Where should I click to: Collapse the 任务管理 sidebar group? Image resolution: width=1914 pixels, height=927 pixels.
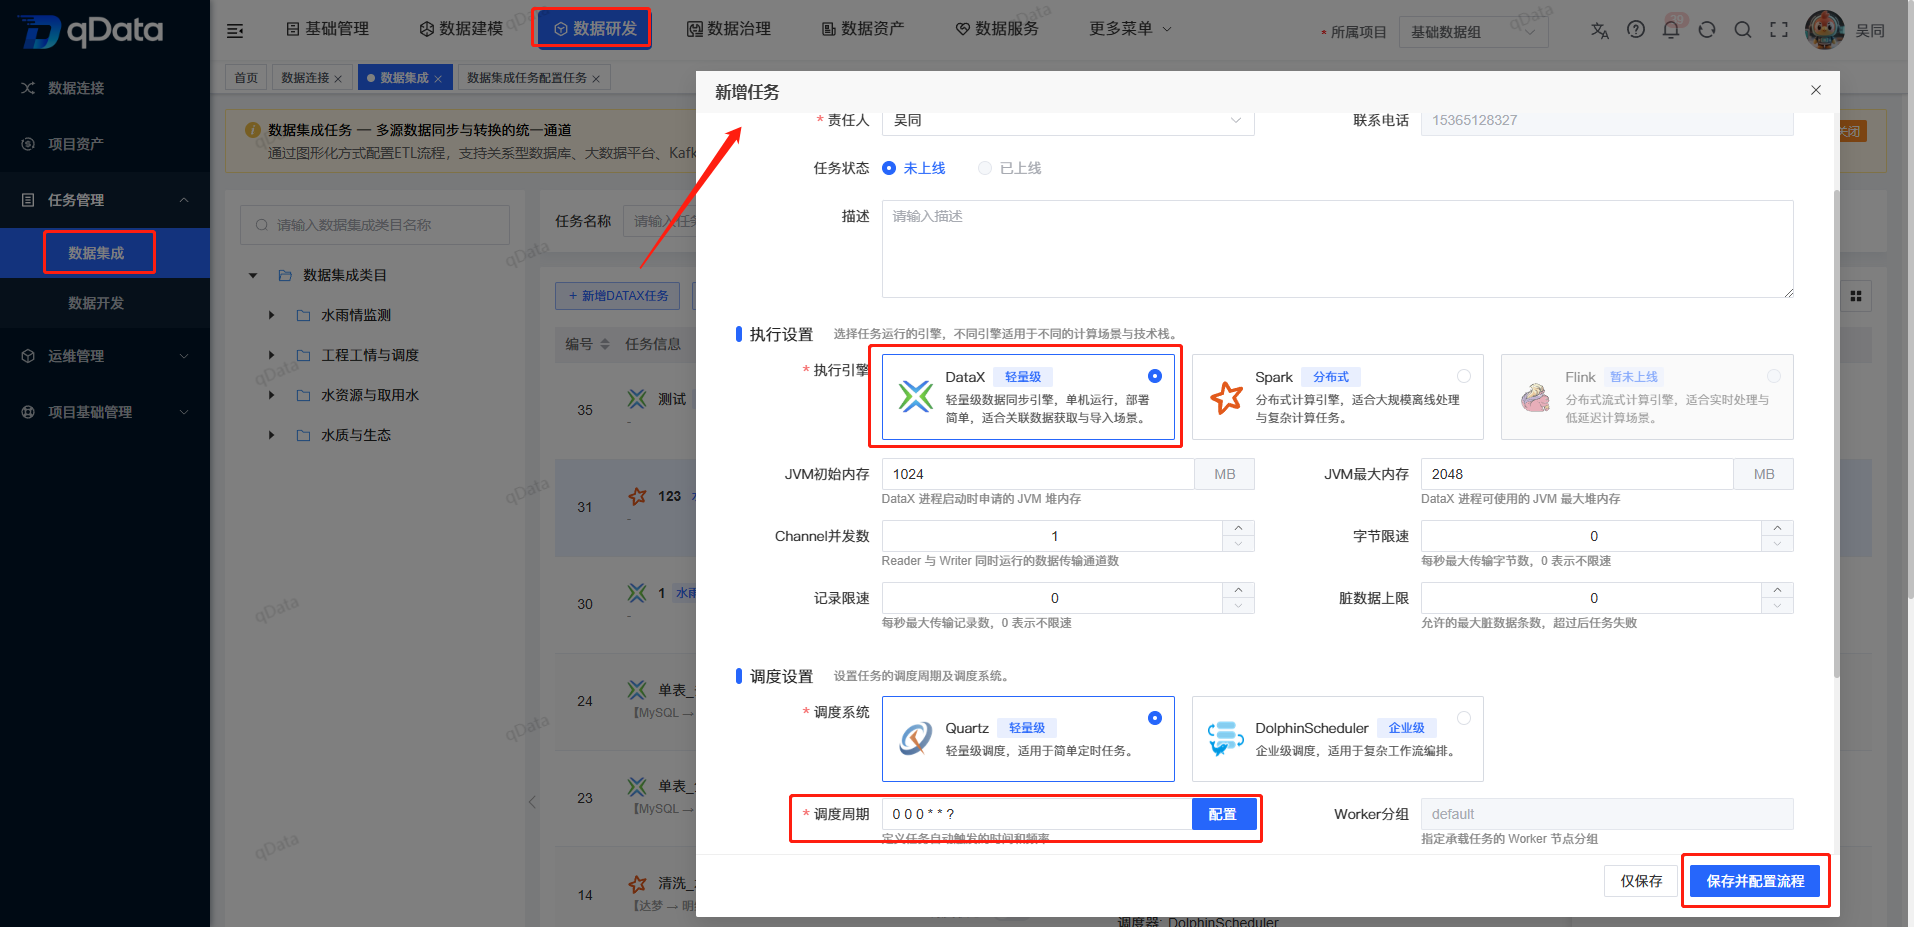coord(105,200)
